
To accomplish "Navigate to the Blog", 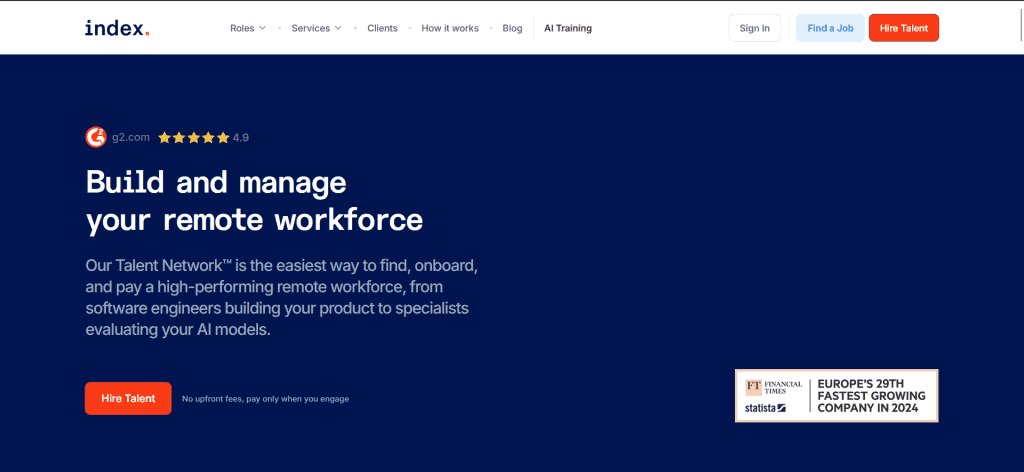I will (512, 28).
